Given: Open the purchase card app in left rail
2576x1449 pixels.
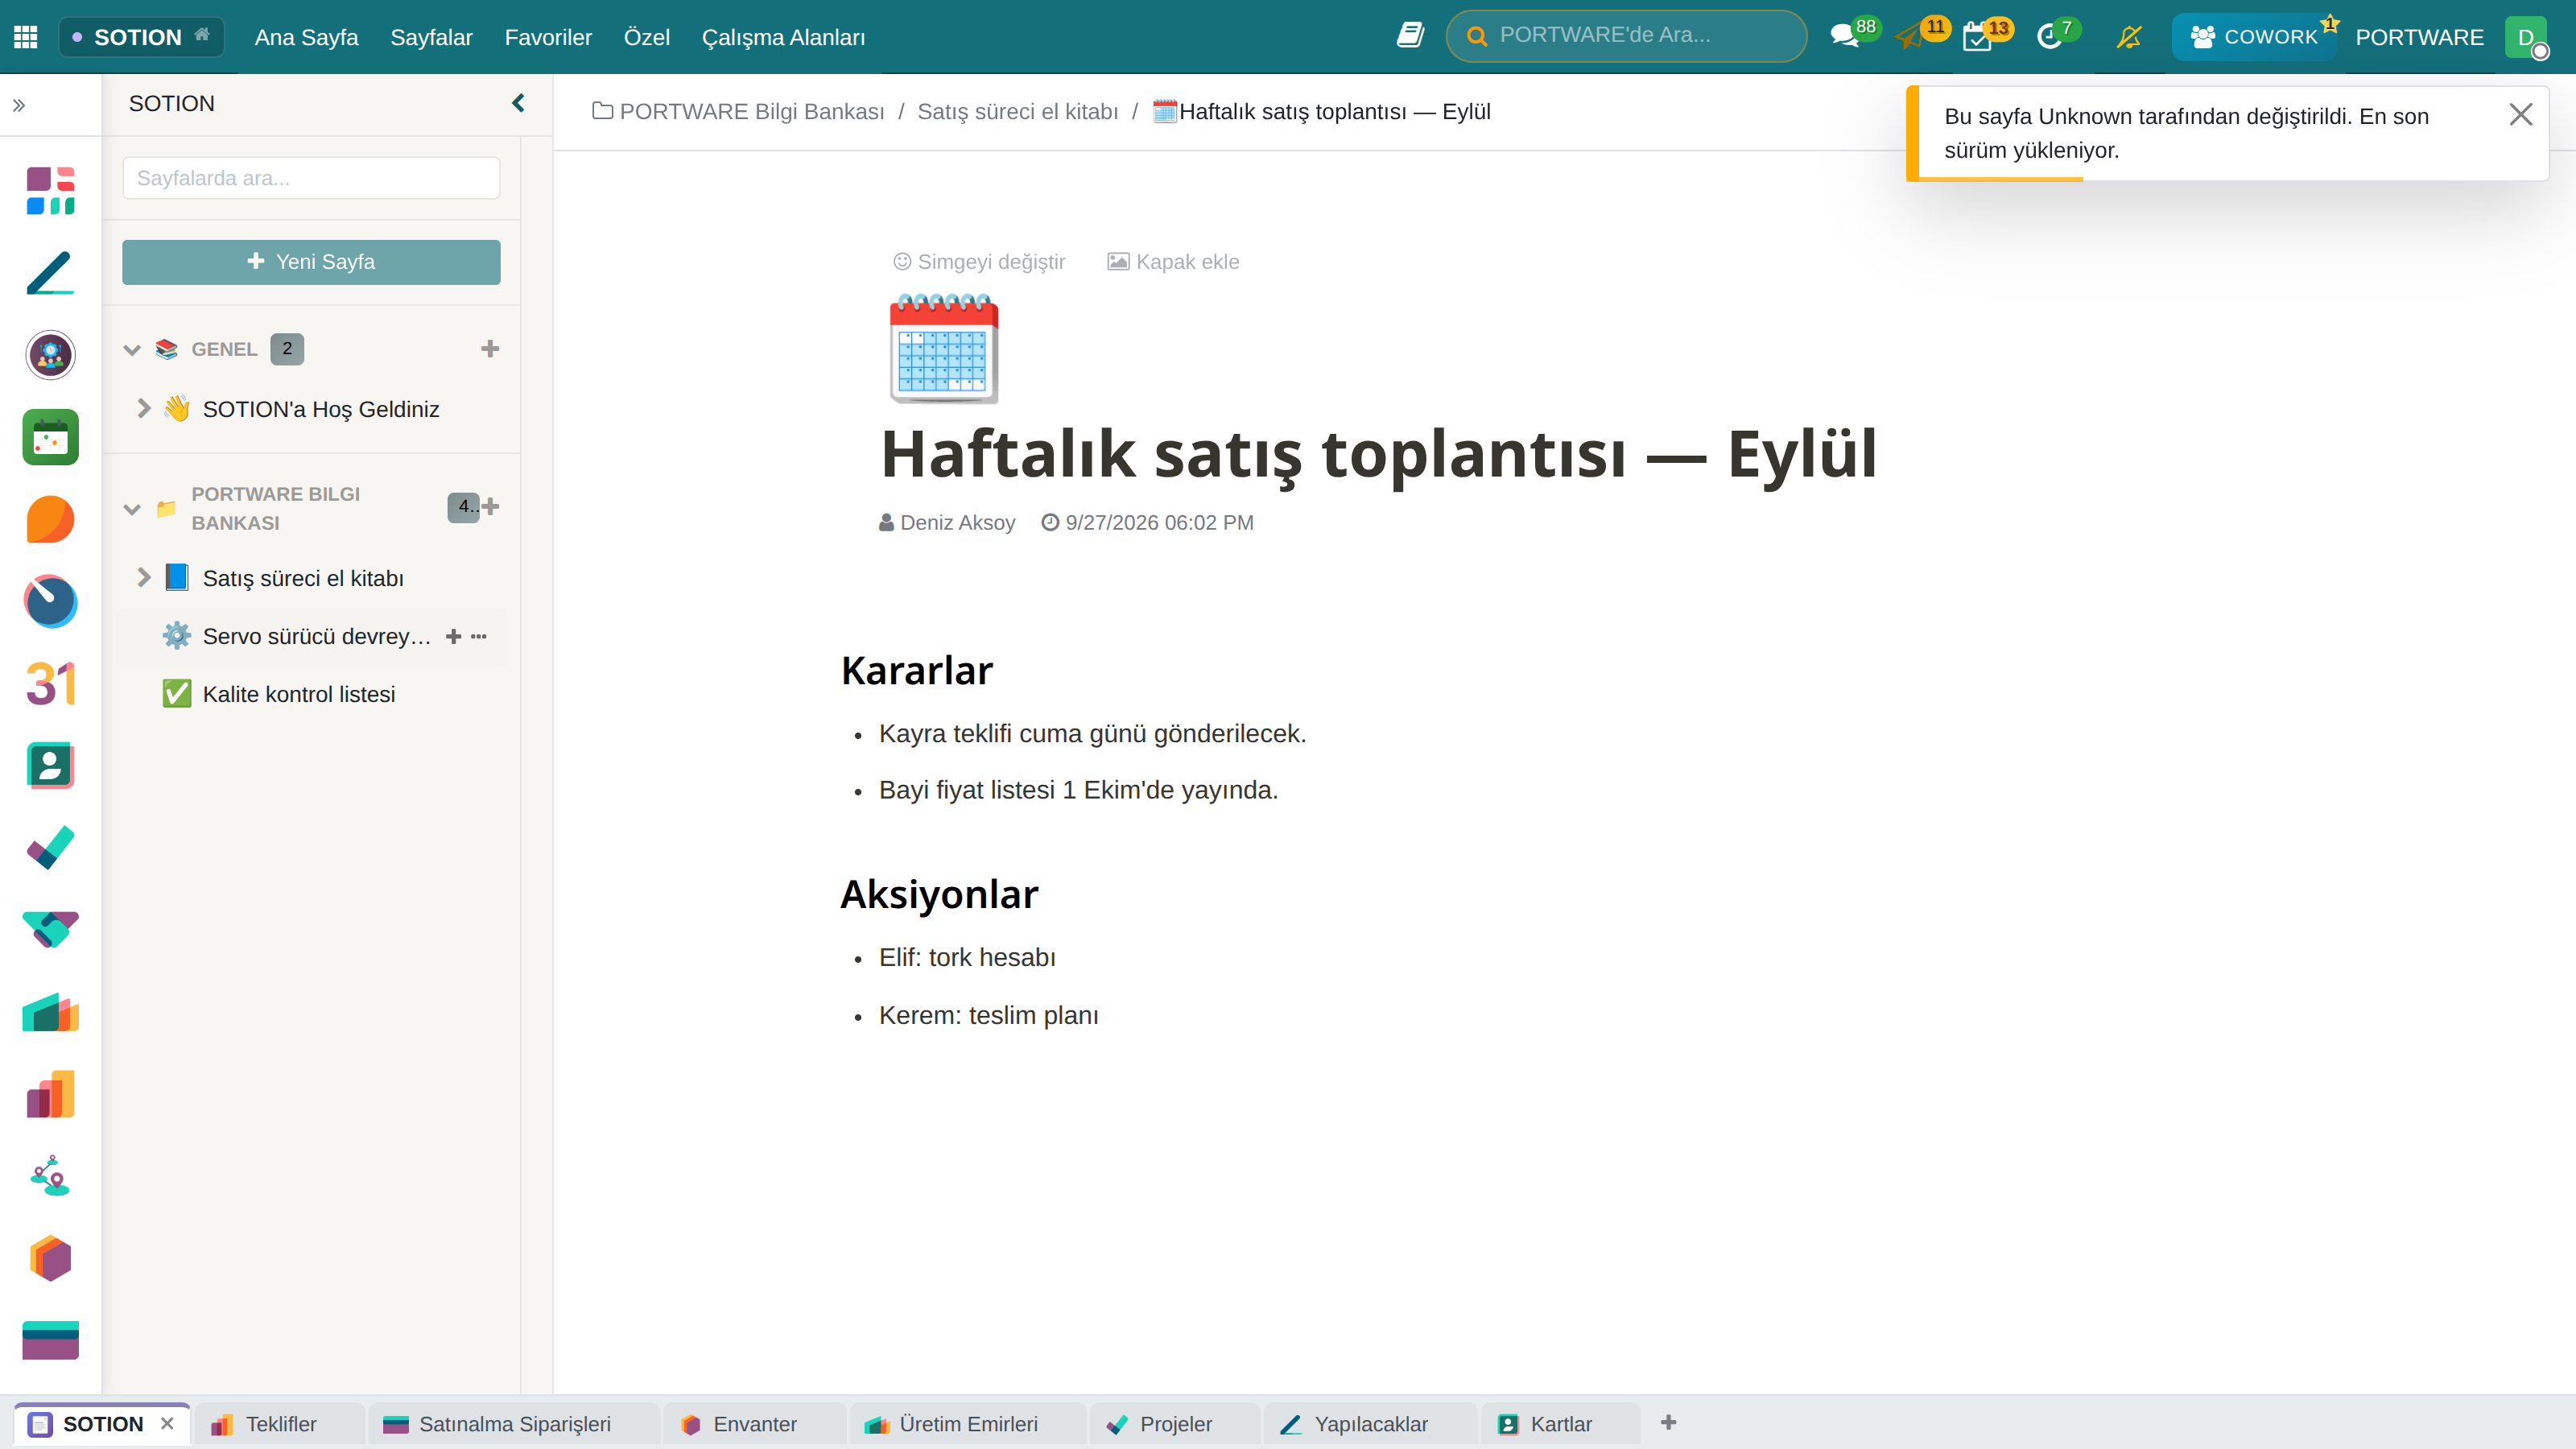Looking at the screenshot, I should [x=50, y=1340].
